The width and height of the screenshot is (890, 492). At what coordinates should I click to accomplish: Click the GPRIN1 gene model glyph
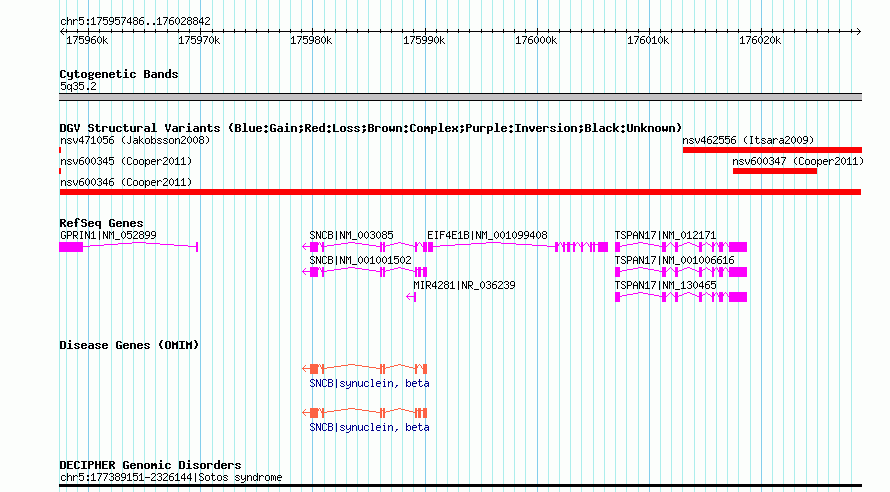click(128, 247)
